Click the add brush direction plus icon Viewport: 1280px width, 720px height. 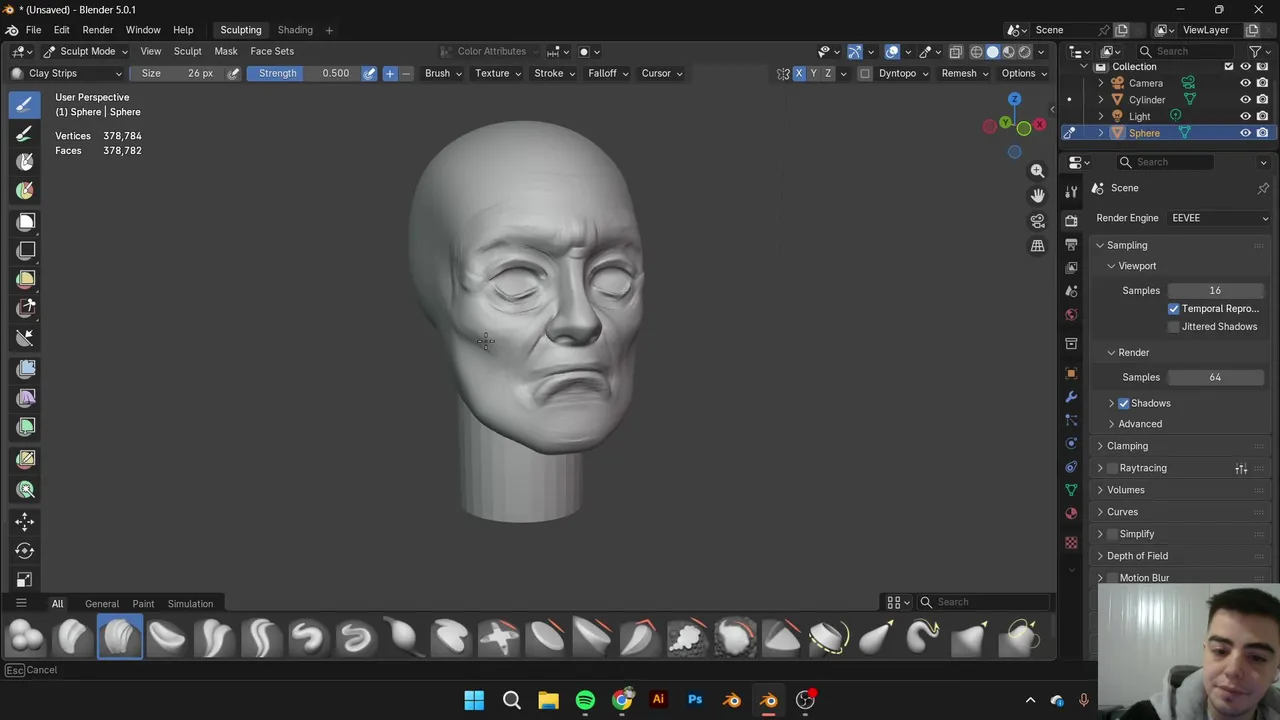[390, 73]
